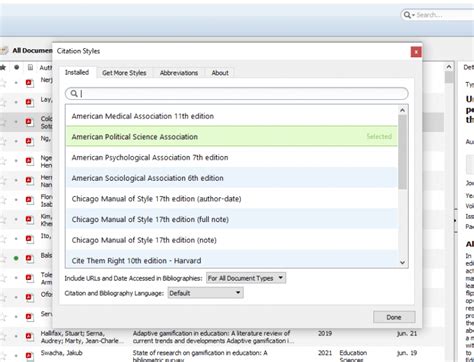474x362 pixels.
Task: Click the All Documents folder icon
Action: tap(4, 51)
